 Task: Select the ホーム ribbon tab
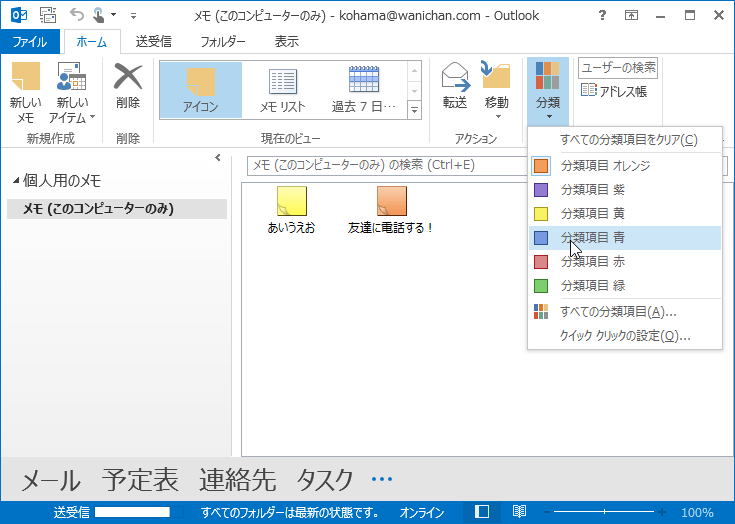pos(92,42)
